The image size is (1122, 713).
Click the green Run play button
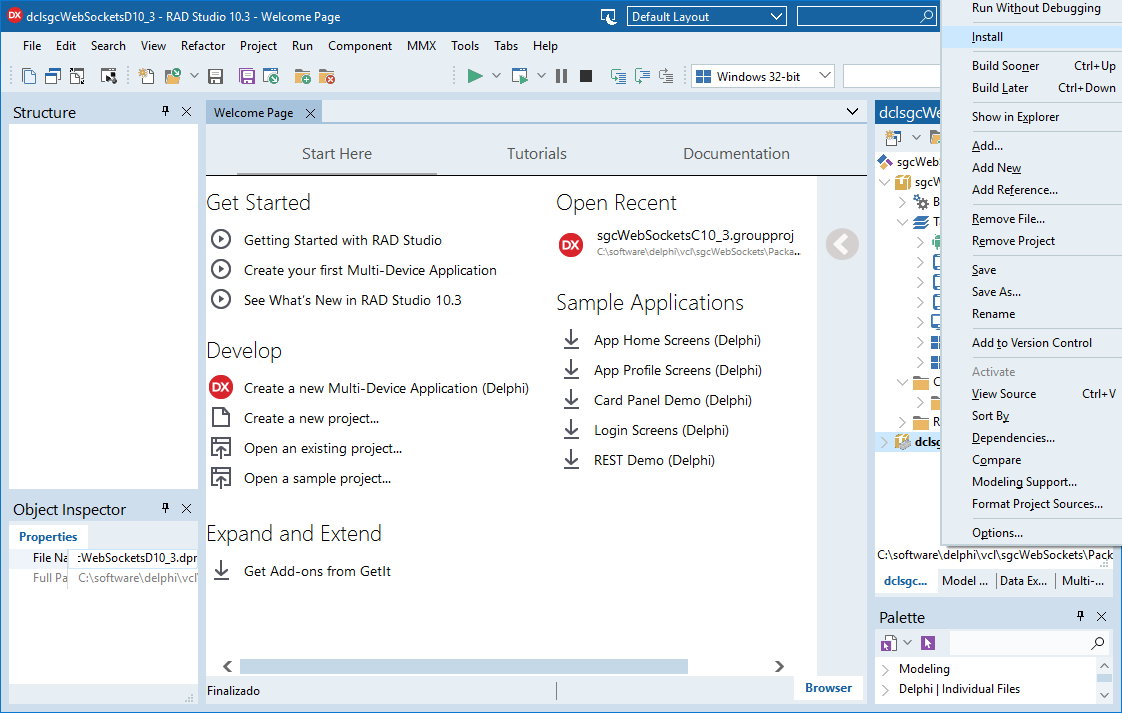tap(474, 76)
